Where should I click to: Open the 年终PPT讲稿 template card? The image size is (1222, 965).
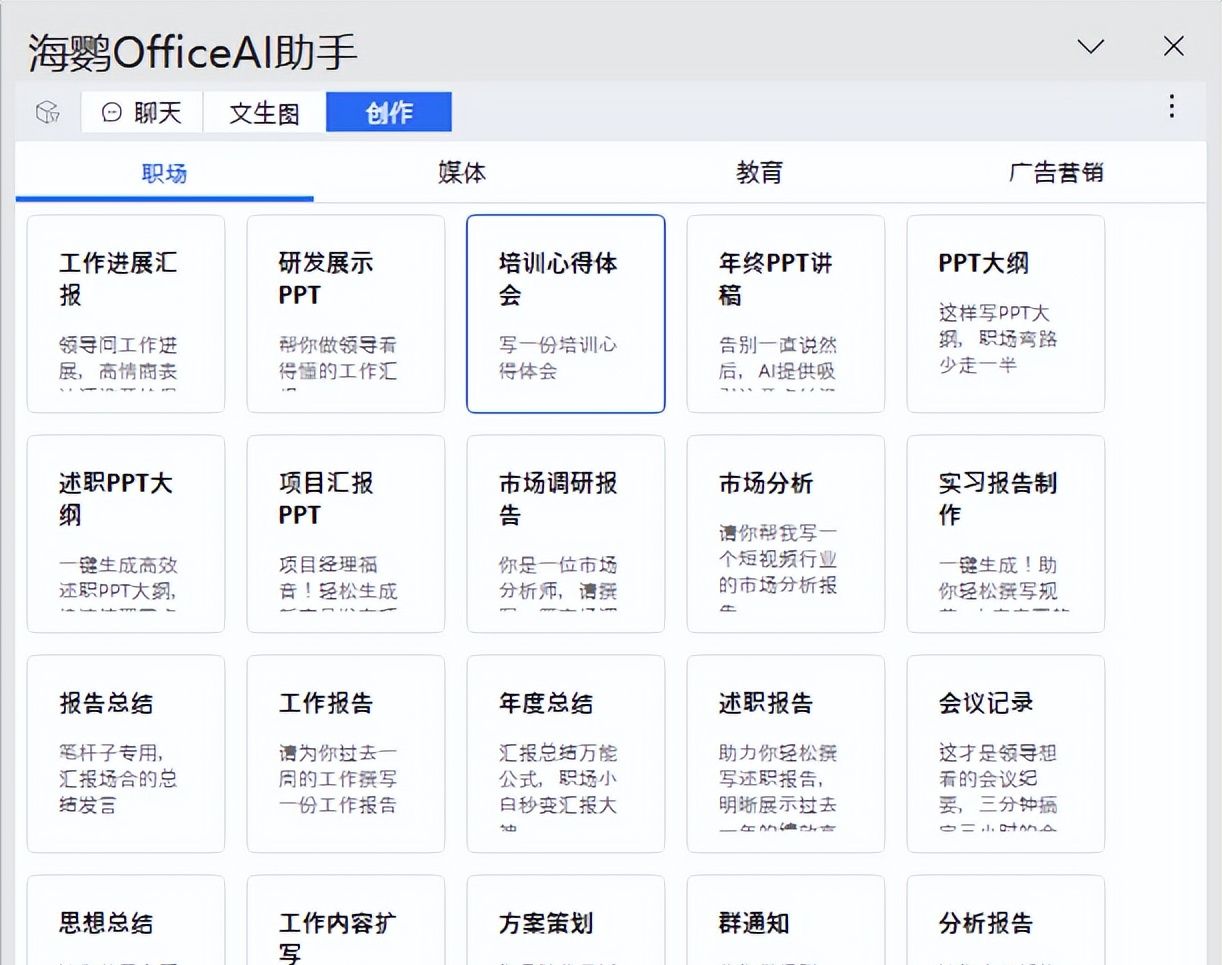786,314
